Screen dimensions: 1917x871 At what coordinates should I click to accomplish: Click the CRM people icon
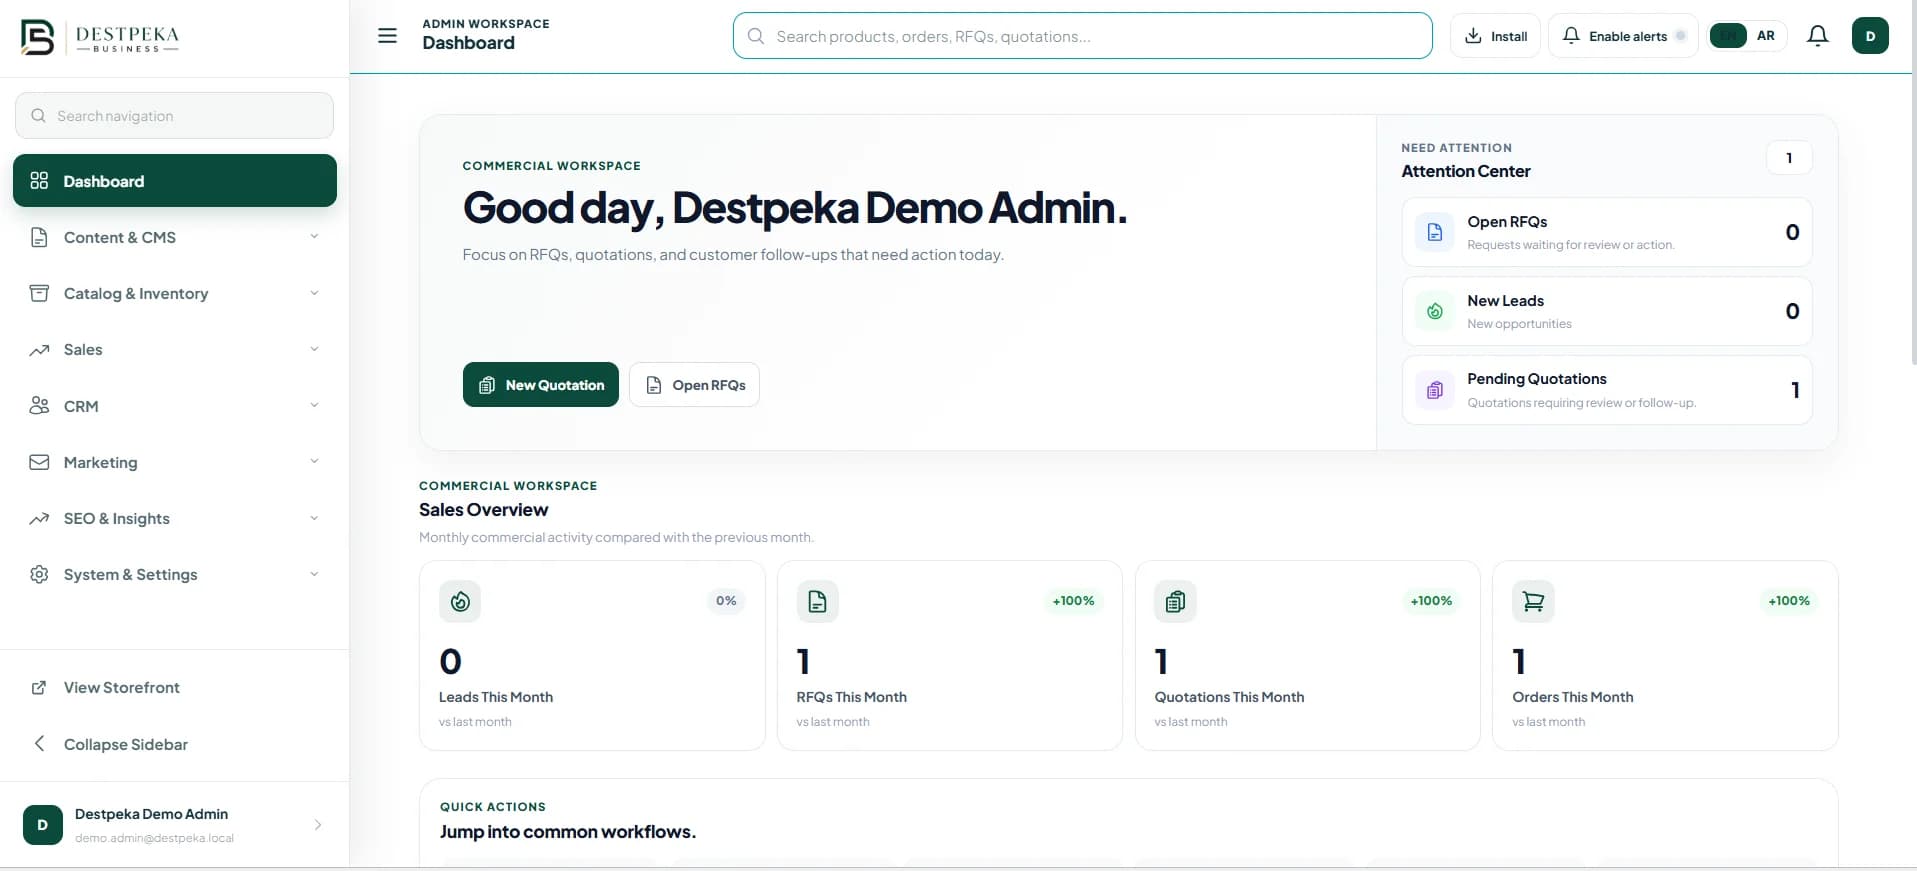pos(39,405)
